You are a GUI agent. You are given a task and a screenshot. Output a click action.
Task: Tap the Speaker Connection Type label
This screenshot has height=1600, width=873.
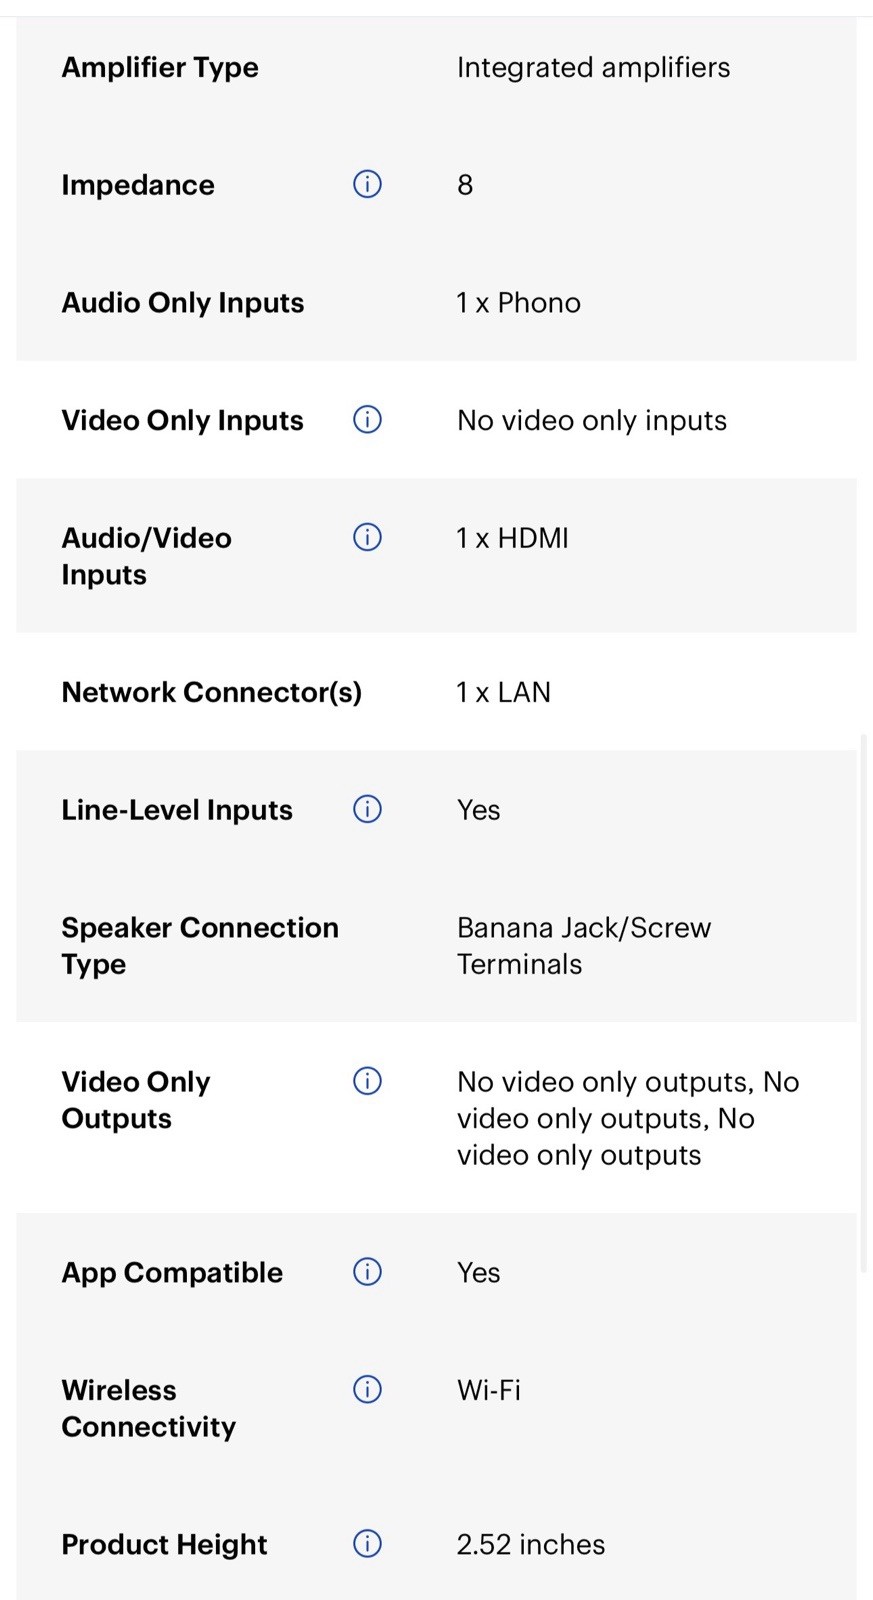(200, 945)
